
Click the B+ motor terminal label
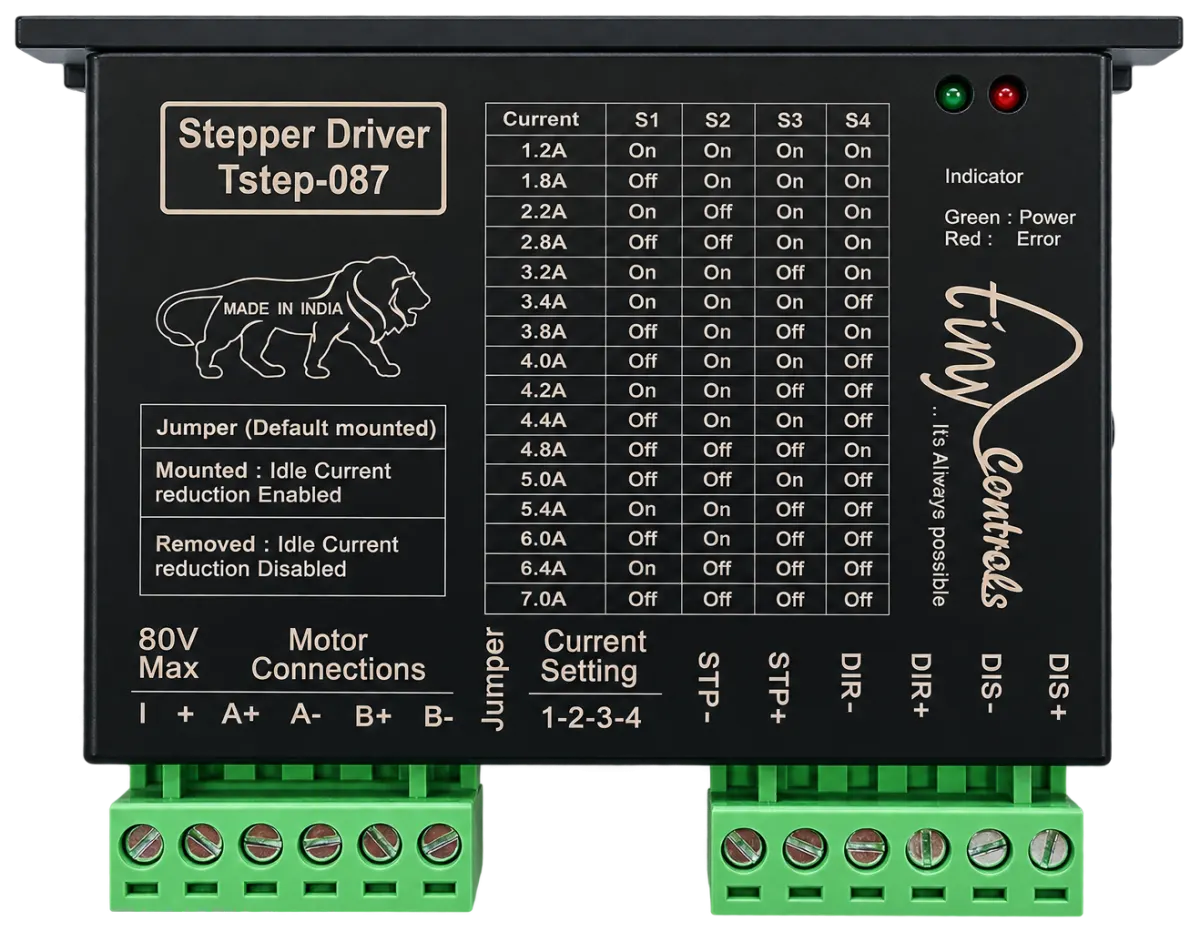click(x=372, y=716)
